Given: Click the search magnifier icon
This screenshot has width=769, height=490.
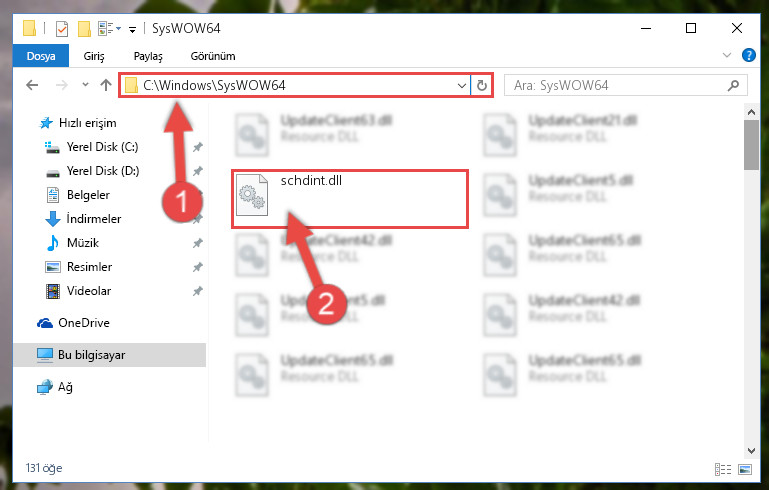Looking at the screenshot, I should coord(733,86).
